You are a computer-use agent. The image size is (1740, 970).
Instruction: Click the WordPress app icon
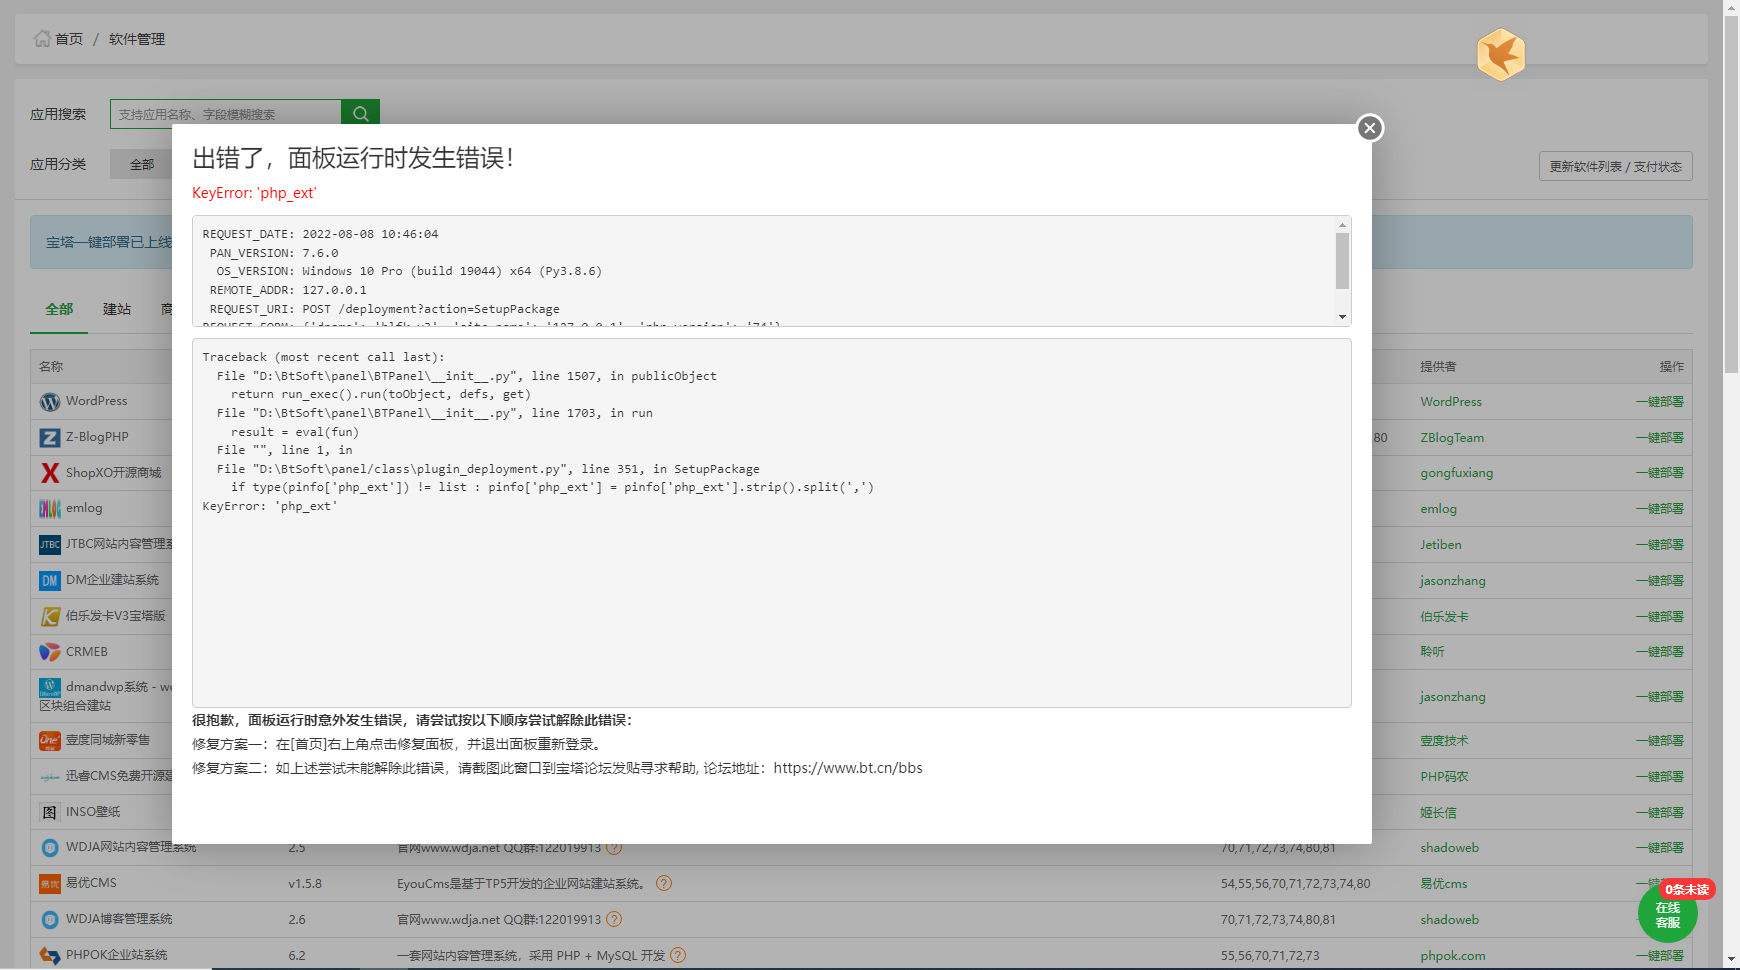[50, 402]
